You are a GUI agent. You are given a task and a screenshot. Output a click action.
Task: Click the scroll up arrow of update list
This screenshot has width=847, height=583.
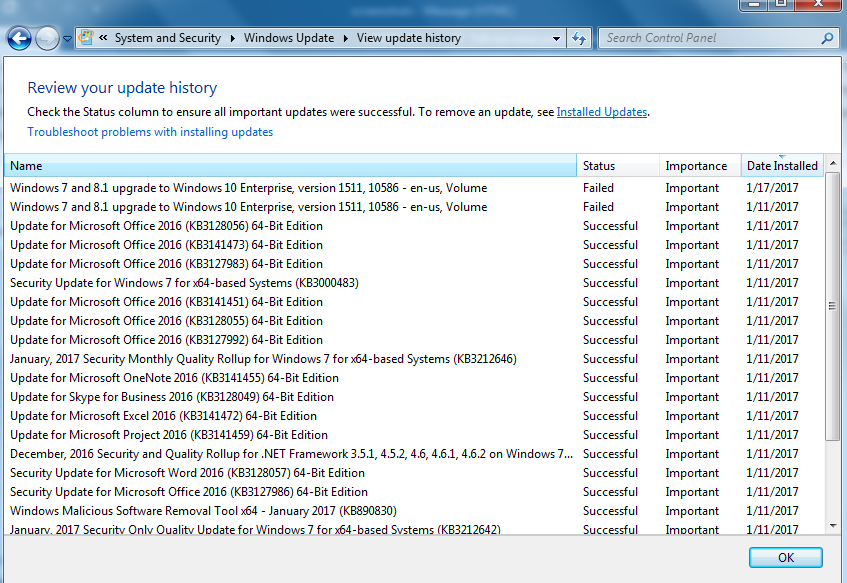click(833, 163)
